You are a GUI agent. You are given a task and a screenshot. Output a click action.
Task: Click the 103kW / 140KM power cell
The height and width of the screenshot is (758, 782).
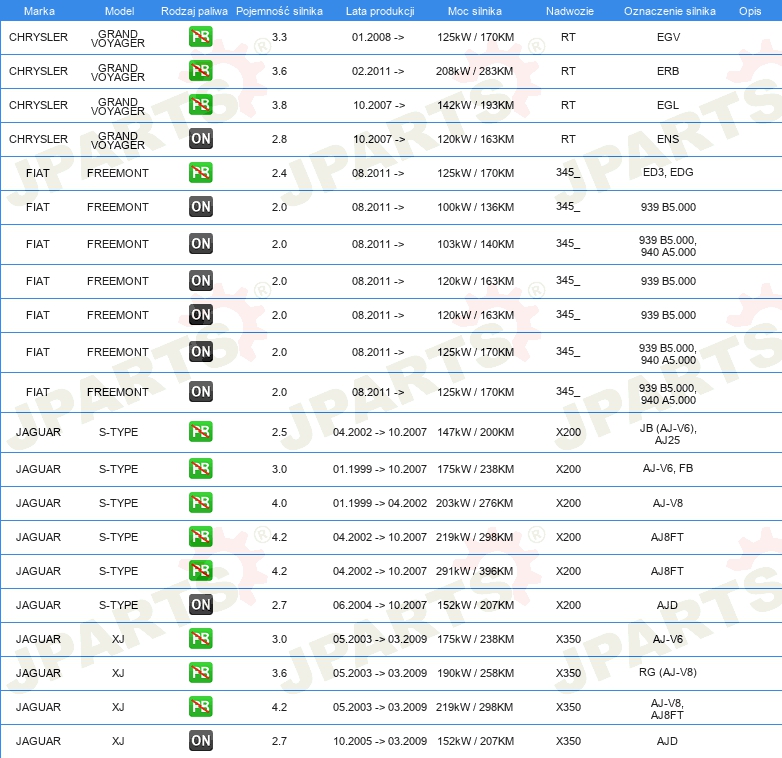pyautogui.click(x=475, y=244)
